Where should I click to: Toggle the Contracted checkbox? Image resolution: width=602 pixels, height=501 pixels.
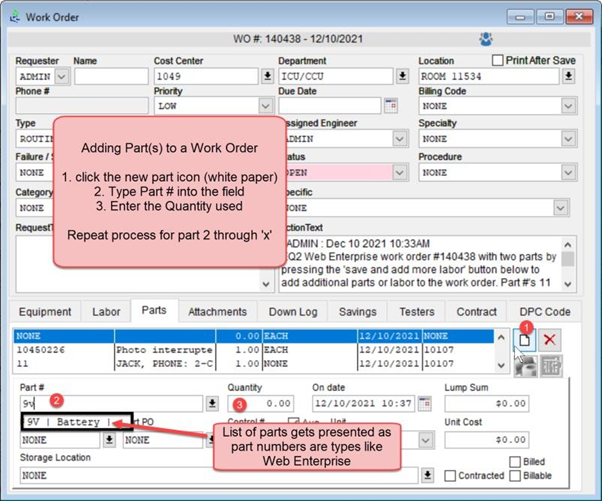(451, 476)
